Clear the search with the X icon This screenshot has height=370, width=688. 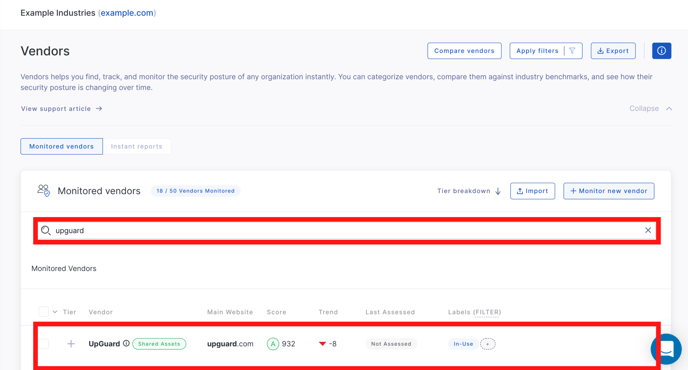click(648, 230)
